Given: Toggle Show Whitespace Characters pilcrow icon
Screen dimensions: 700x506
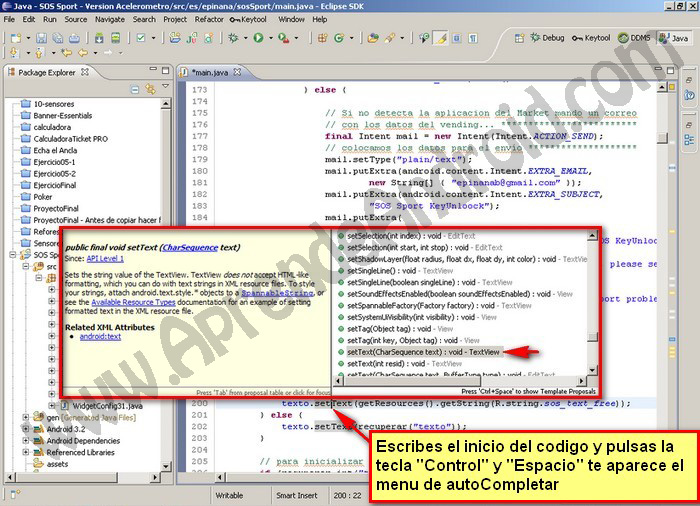Looking at the screenshot, I should coord(473,38).
